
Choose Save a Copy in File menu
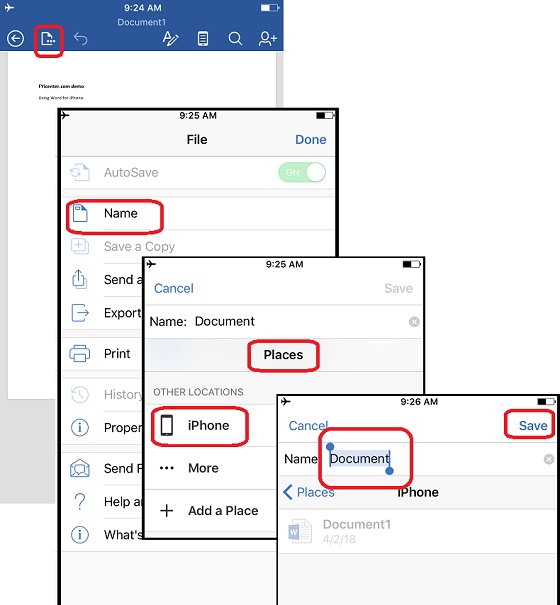coord(139,247)
